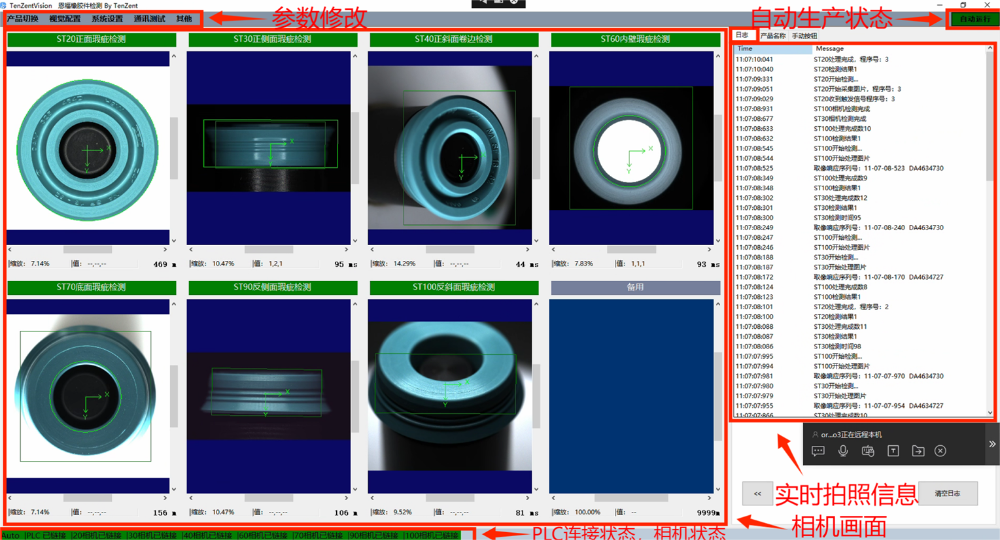
Task: Open the 产品切换 menu
Action: point(23,18)
